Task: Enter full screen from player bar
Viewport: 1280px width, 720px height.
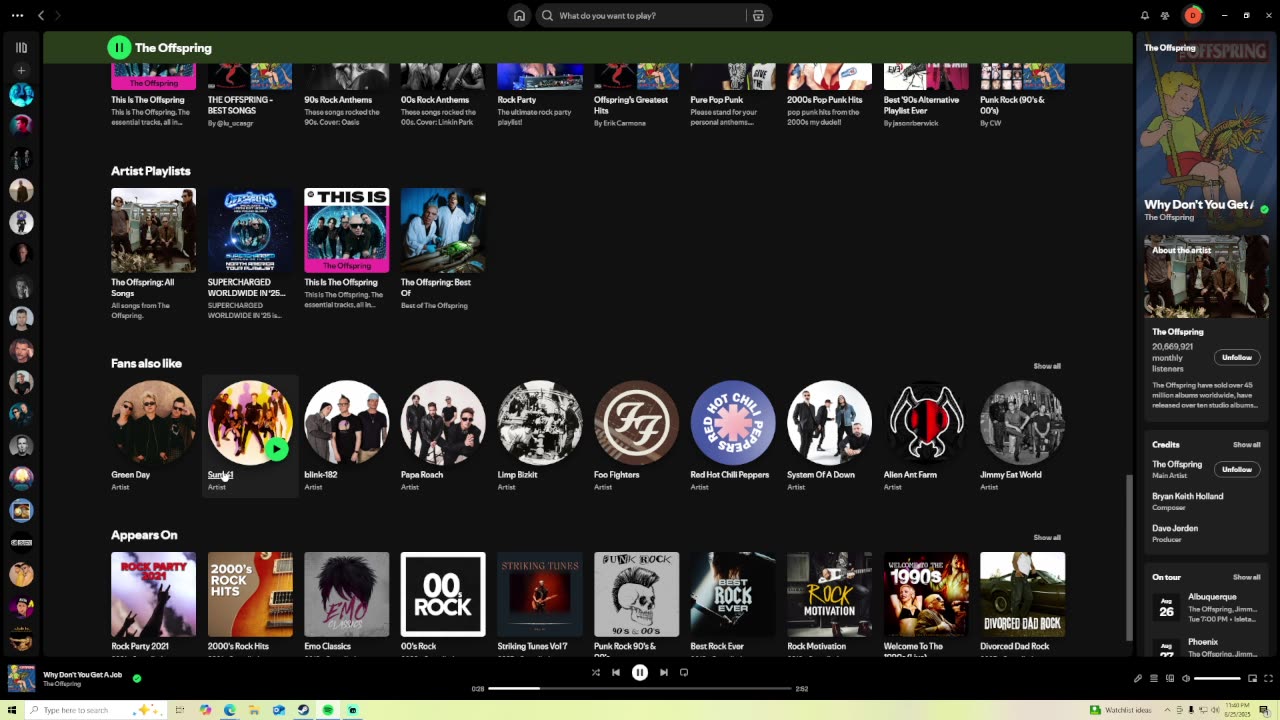Action: coord(1267,679)
